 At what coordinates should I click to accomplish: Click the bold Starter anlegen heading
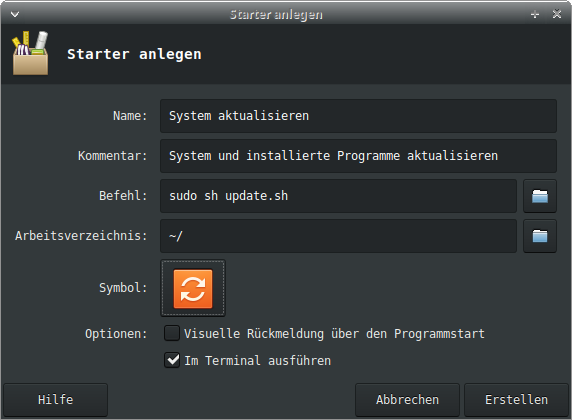[x=134, y=54]
